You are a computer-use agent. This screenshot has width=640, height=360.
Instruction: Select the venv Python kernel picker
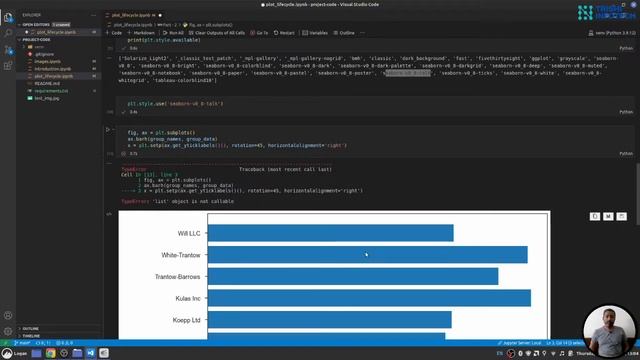pos(612,33)
